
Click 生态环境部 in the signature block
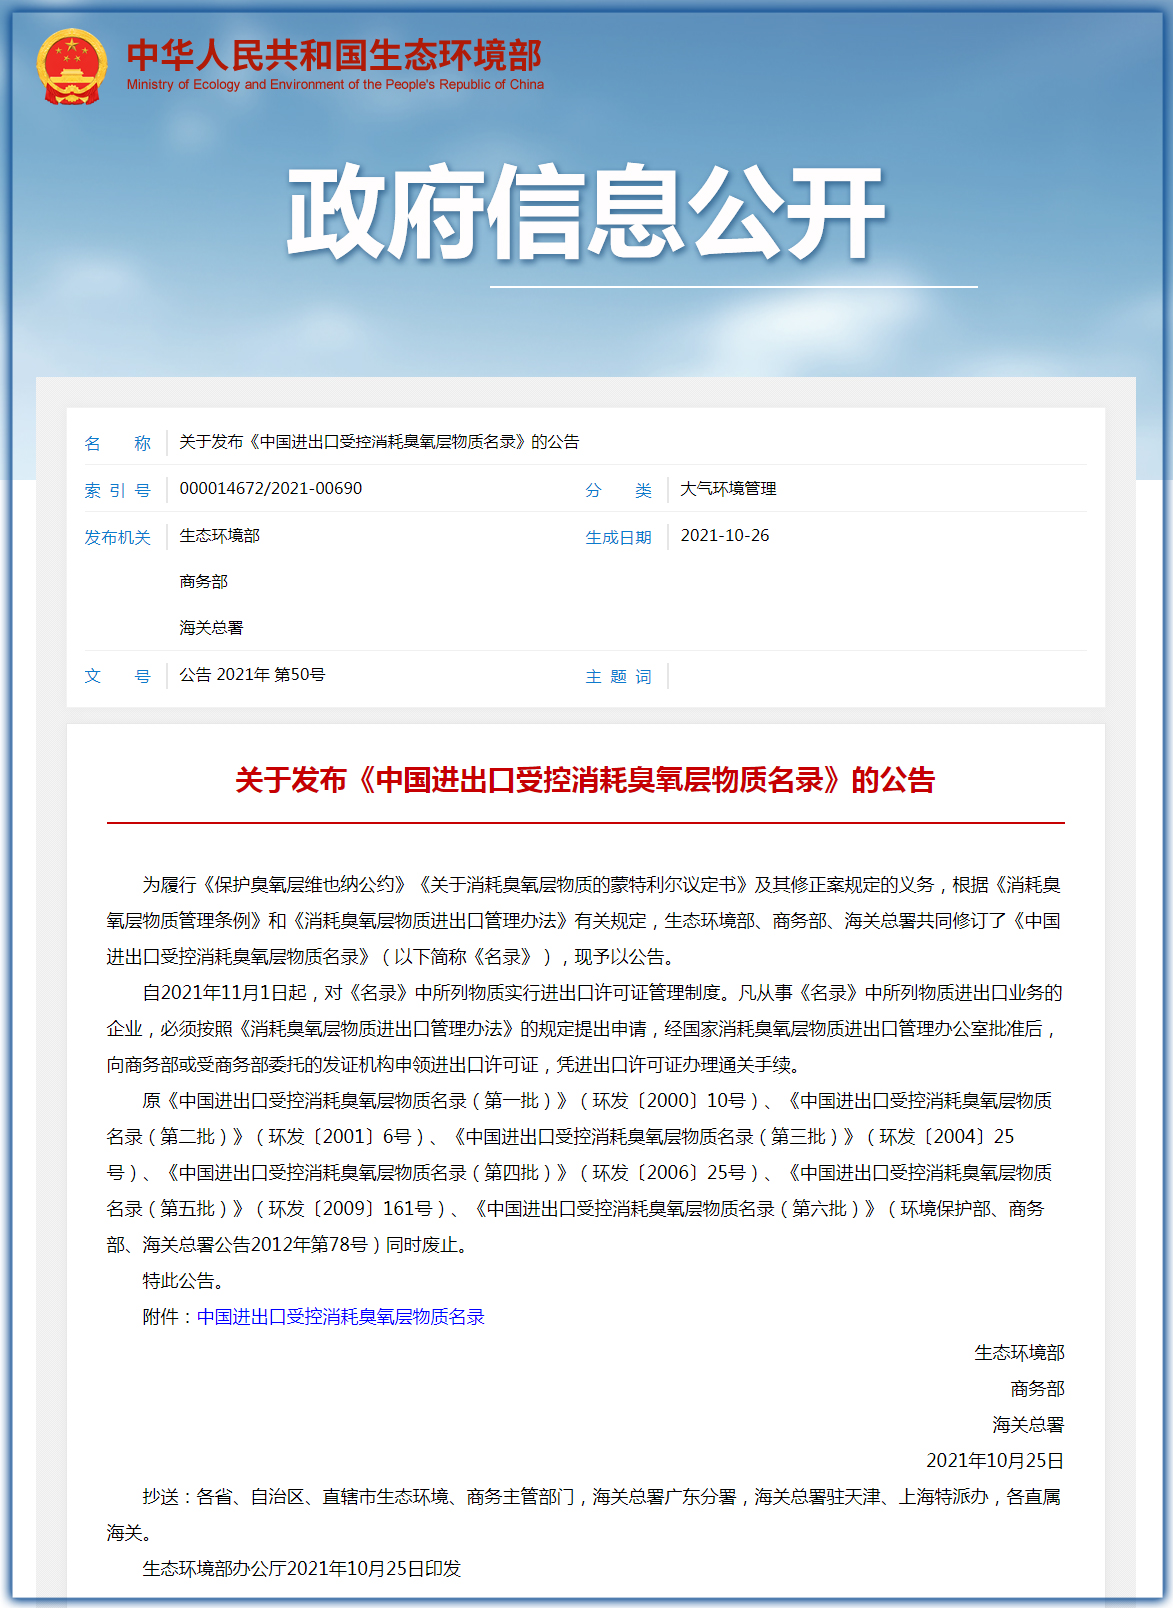[x=1019, y=1353]
